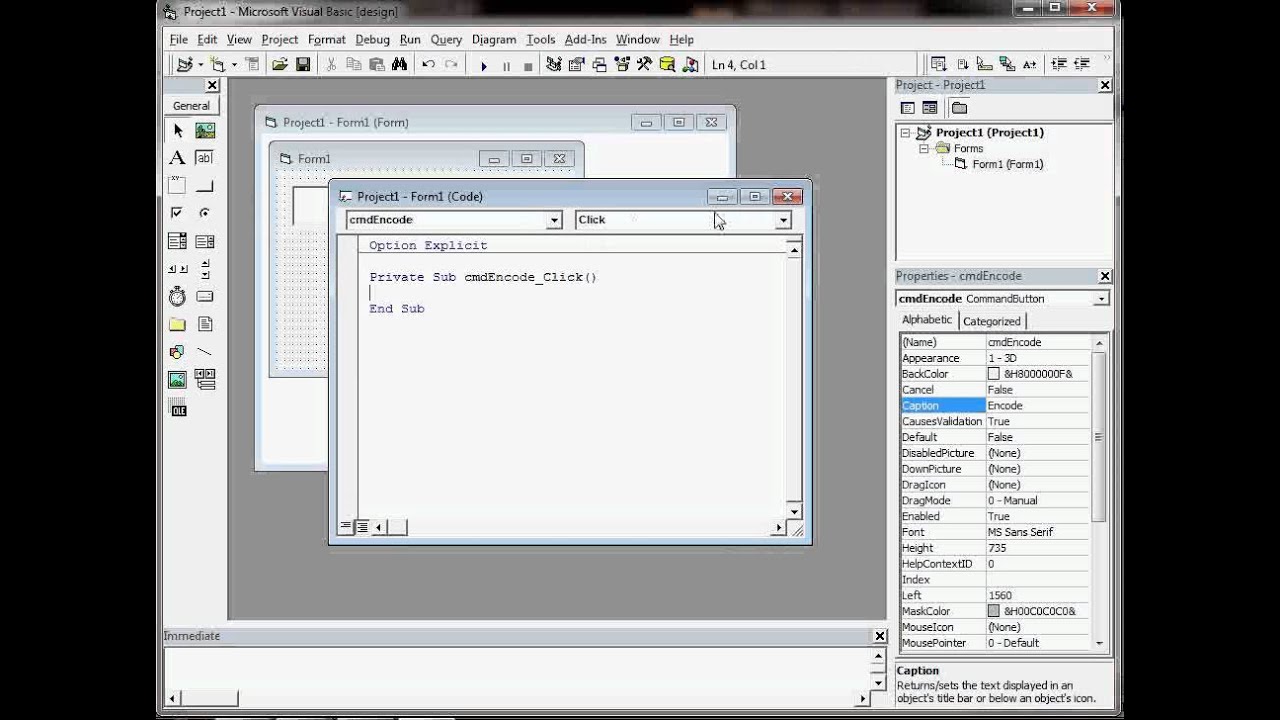Collapse the Forms folder node
The image size is (1280, 720).
(x=925, y=149)
